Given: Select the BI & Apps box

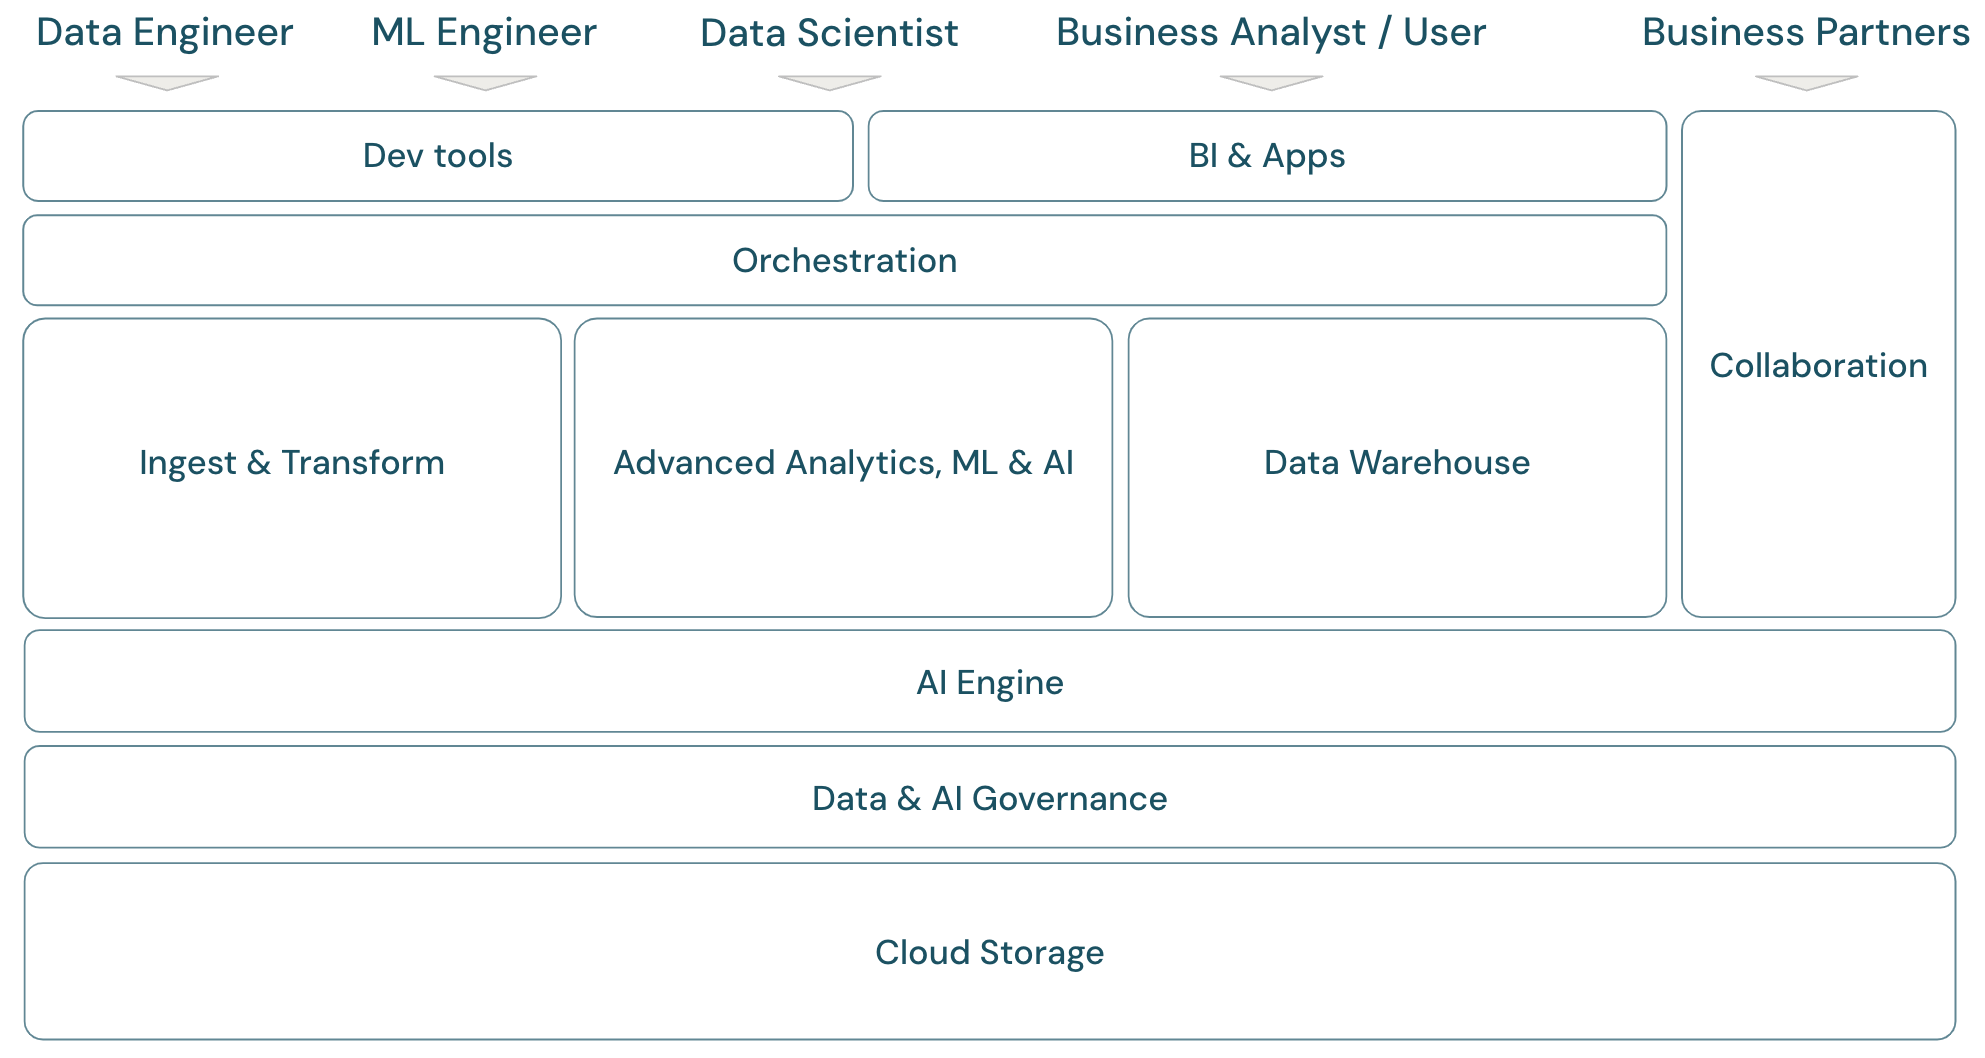Looking at the screenshot, I should click(1266, 156).
